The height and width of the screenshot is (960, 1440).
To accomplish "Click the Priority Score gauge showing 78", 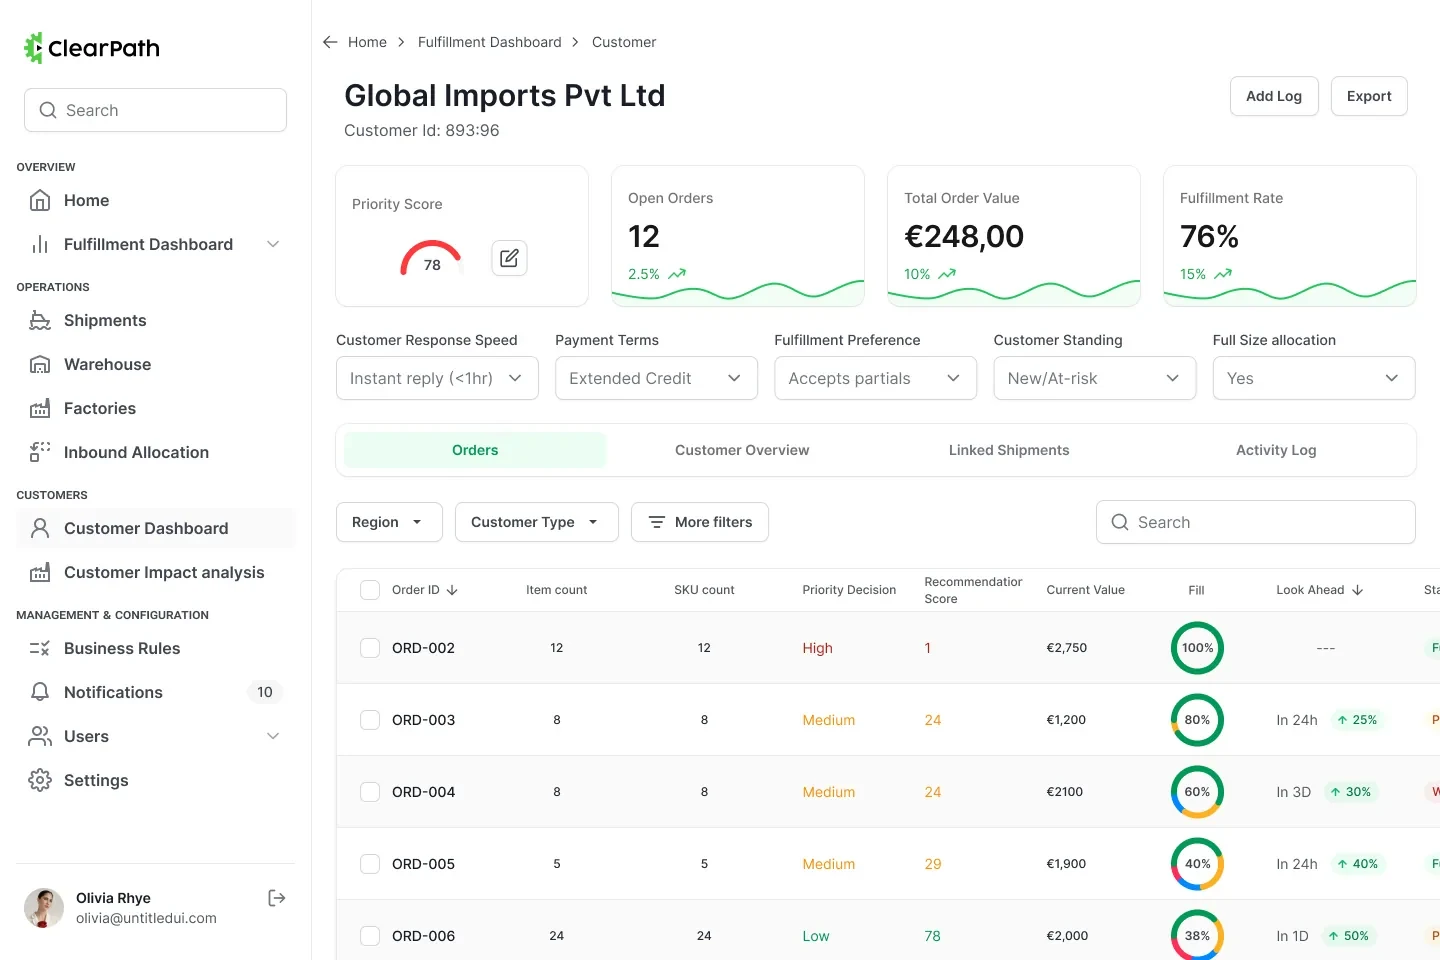I will coord(431,258).
